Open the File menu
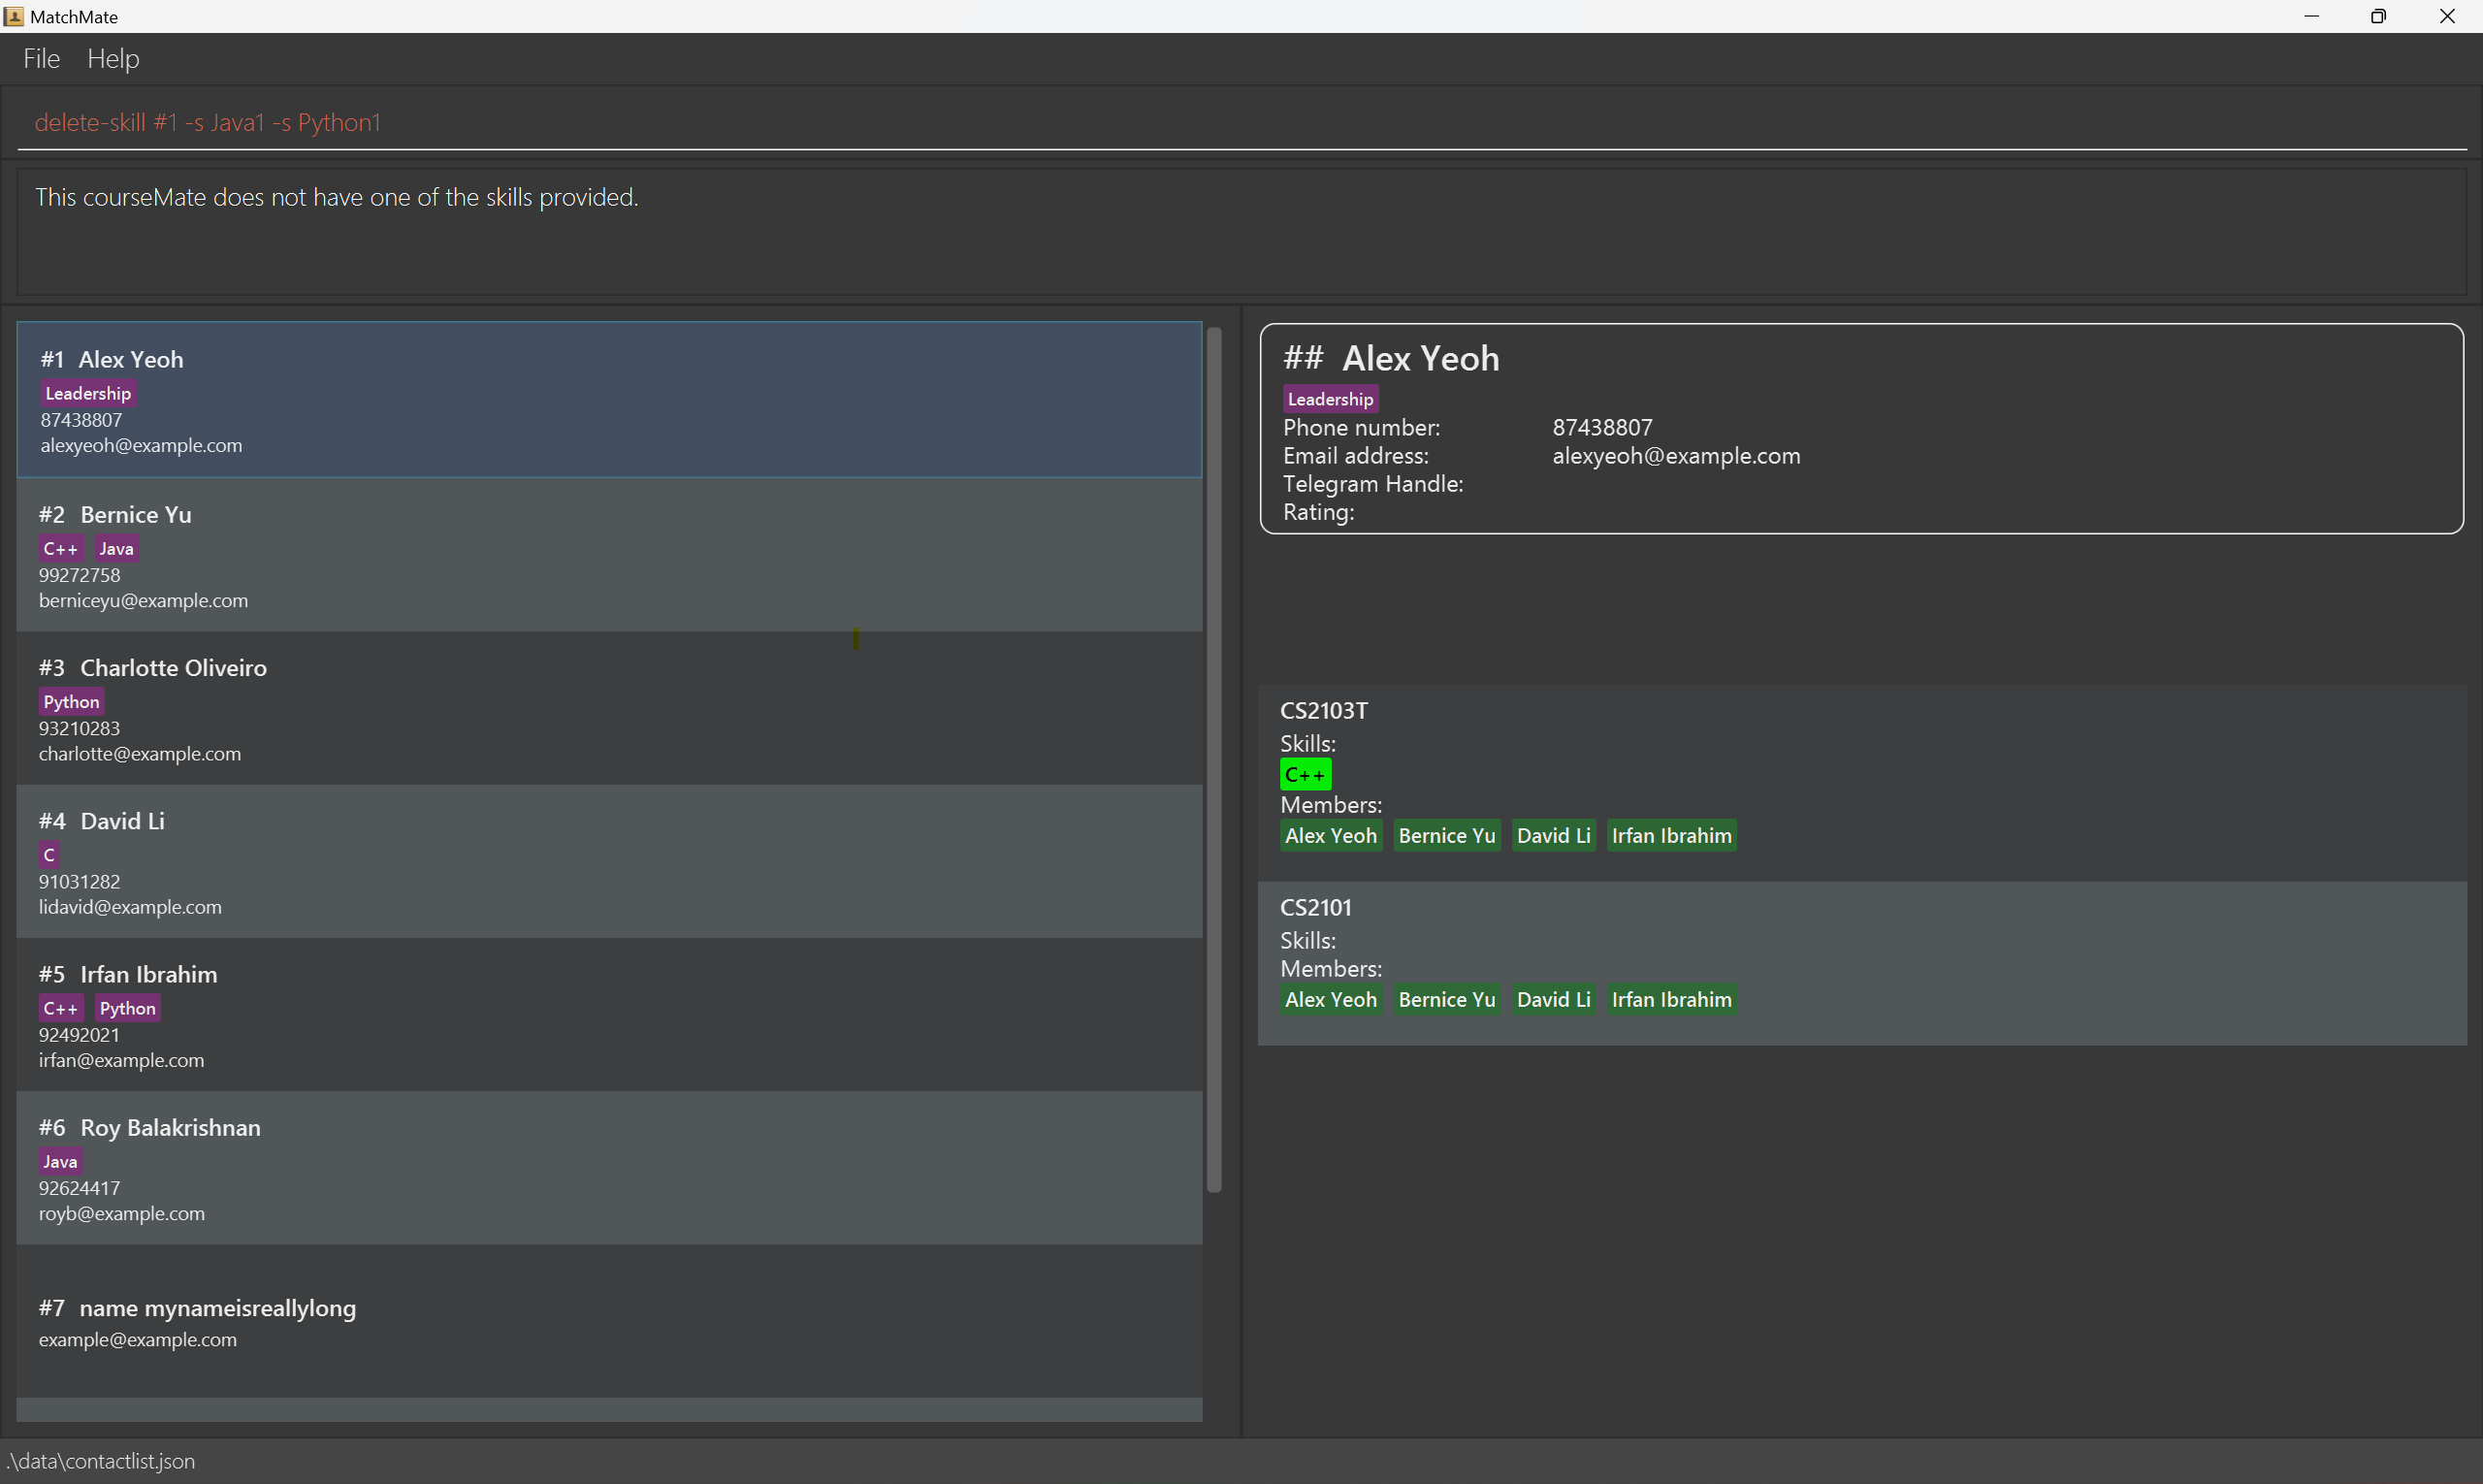2483x1484 pixels. [41, 59]
